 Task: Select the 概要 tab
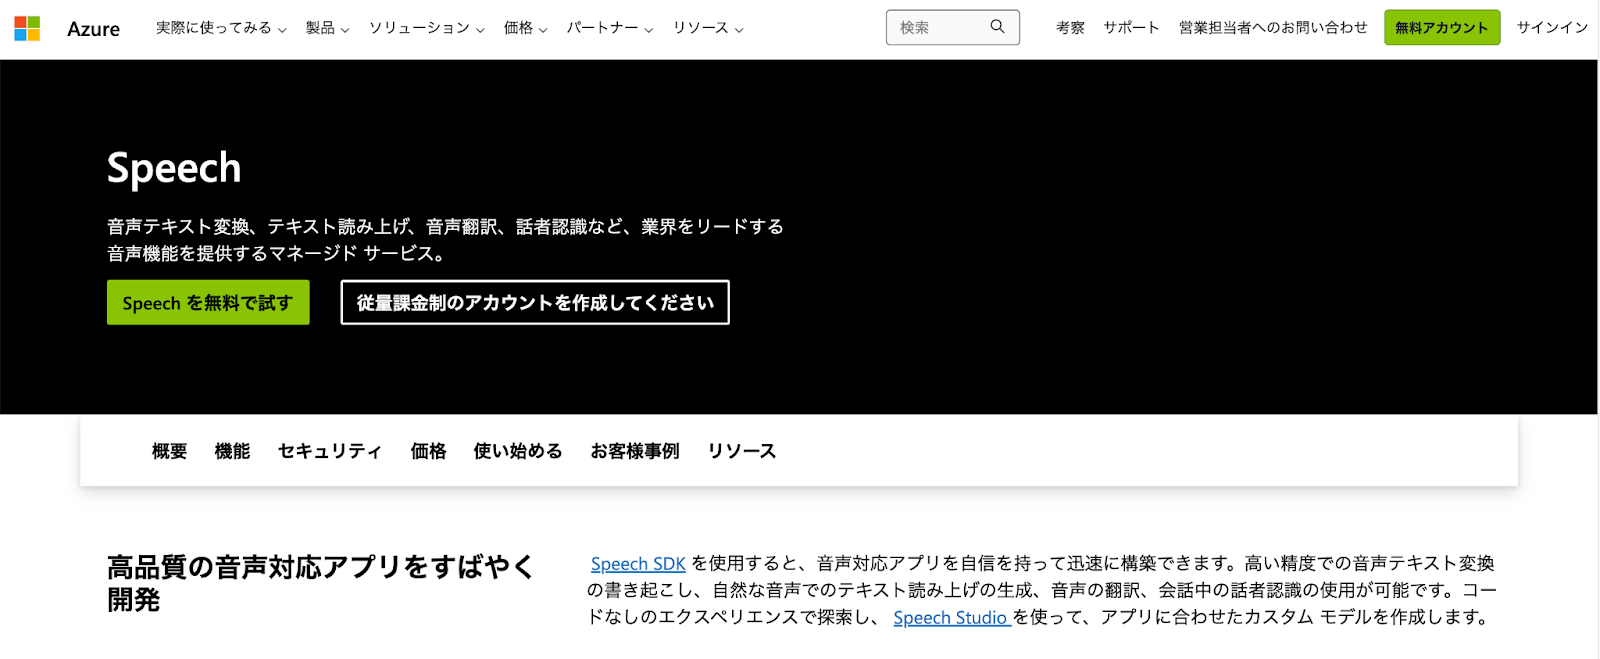(x=169, y=451)
